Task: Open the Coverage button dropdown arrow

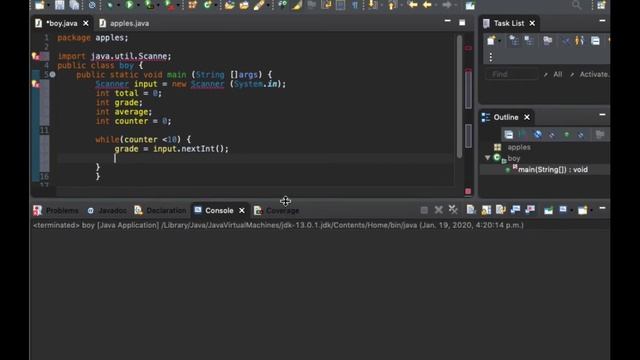Action: [158, 5]
